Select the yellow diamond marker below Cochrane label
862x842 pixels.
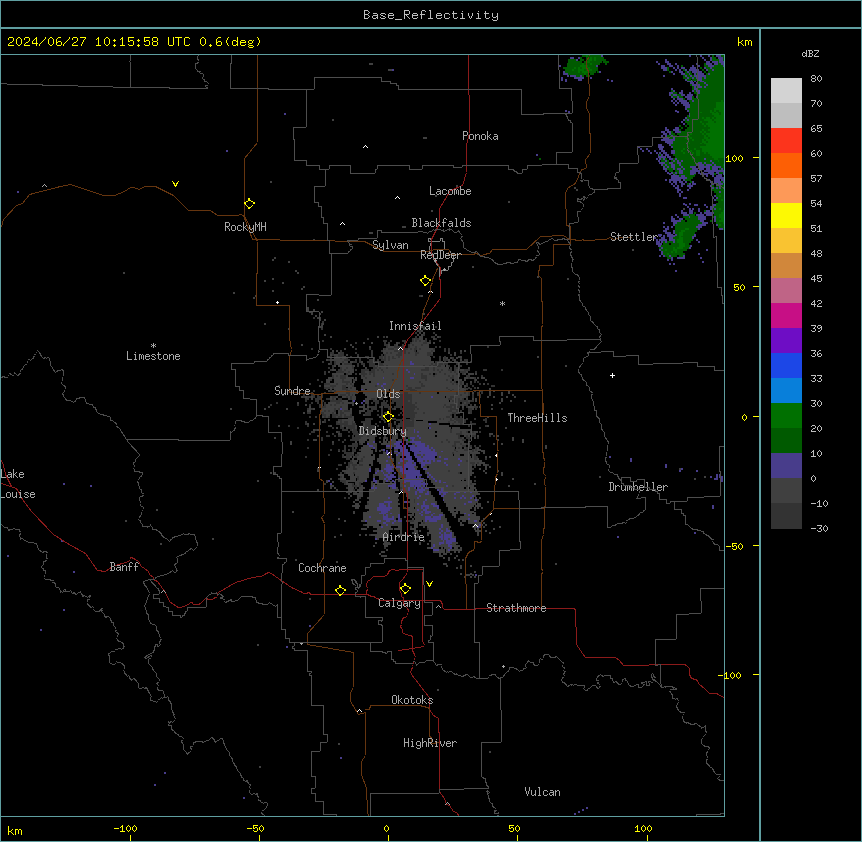[340, 590]
